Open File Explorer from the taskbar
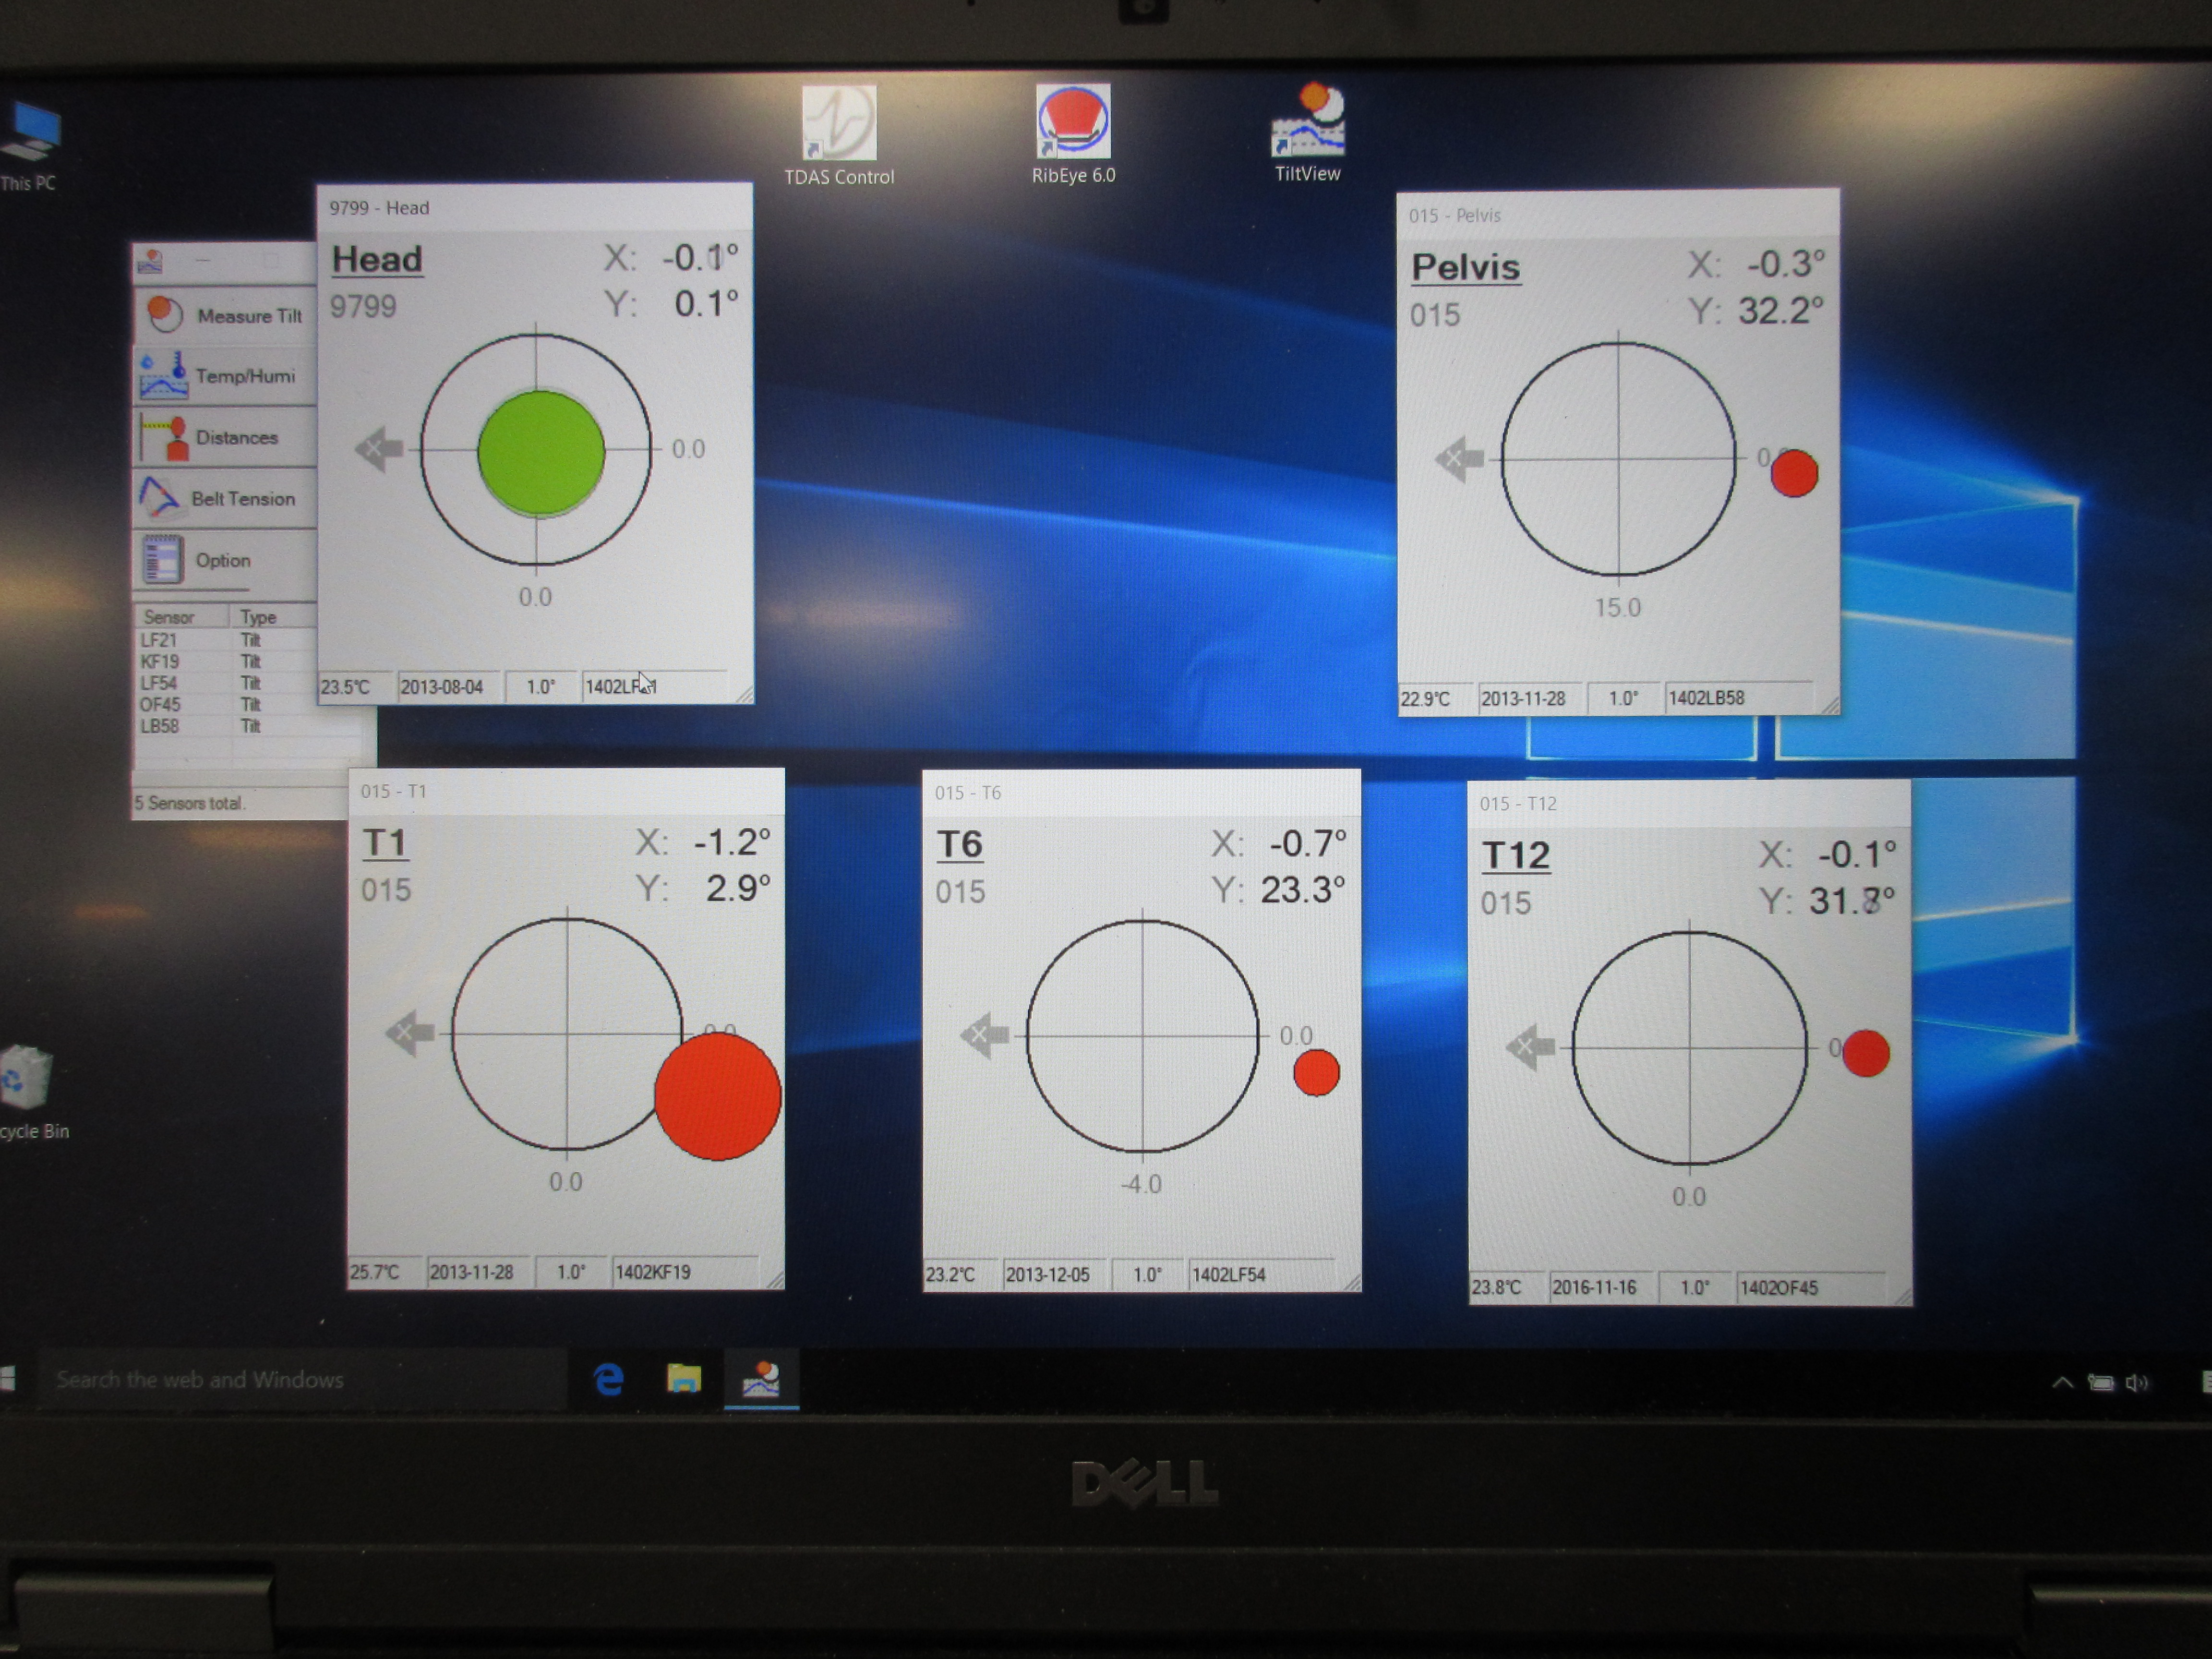Viewport: 2212px width, 1659px height. tap(684, 1379)
